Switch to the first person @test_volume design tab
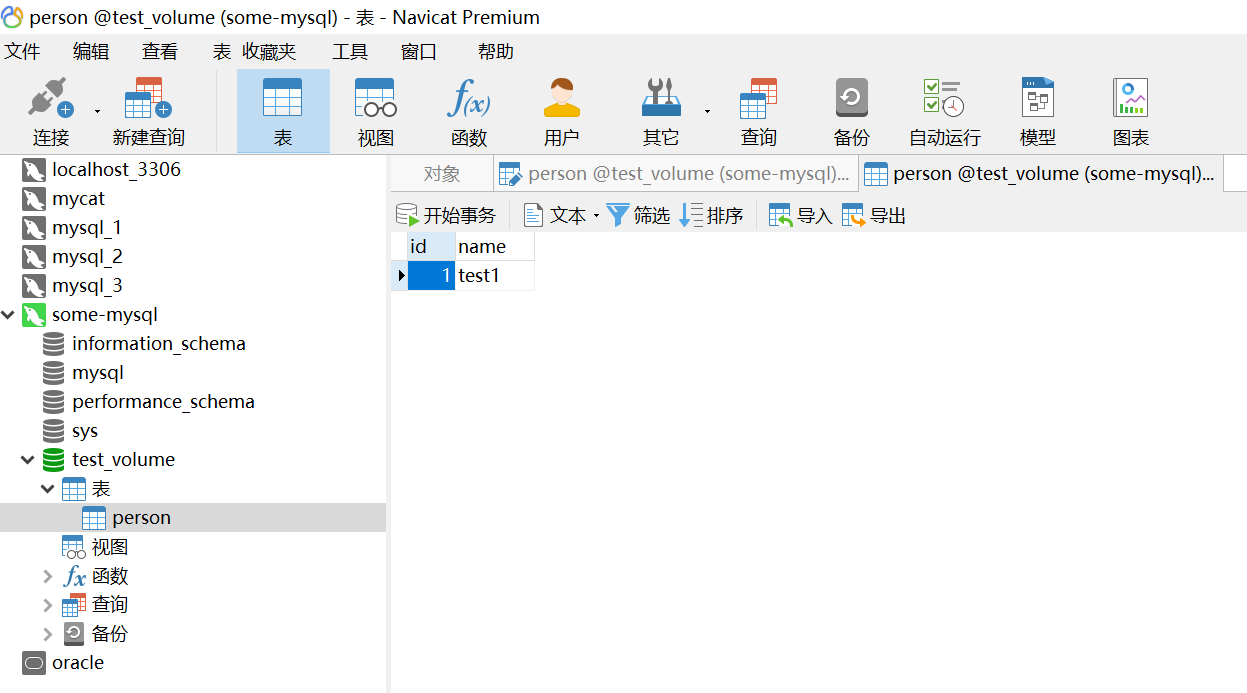1247x693 pixels. [676, 174]
